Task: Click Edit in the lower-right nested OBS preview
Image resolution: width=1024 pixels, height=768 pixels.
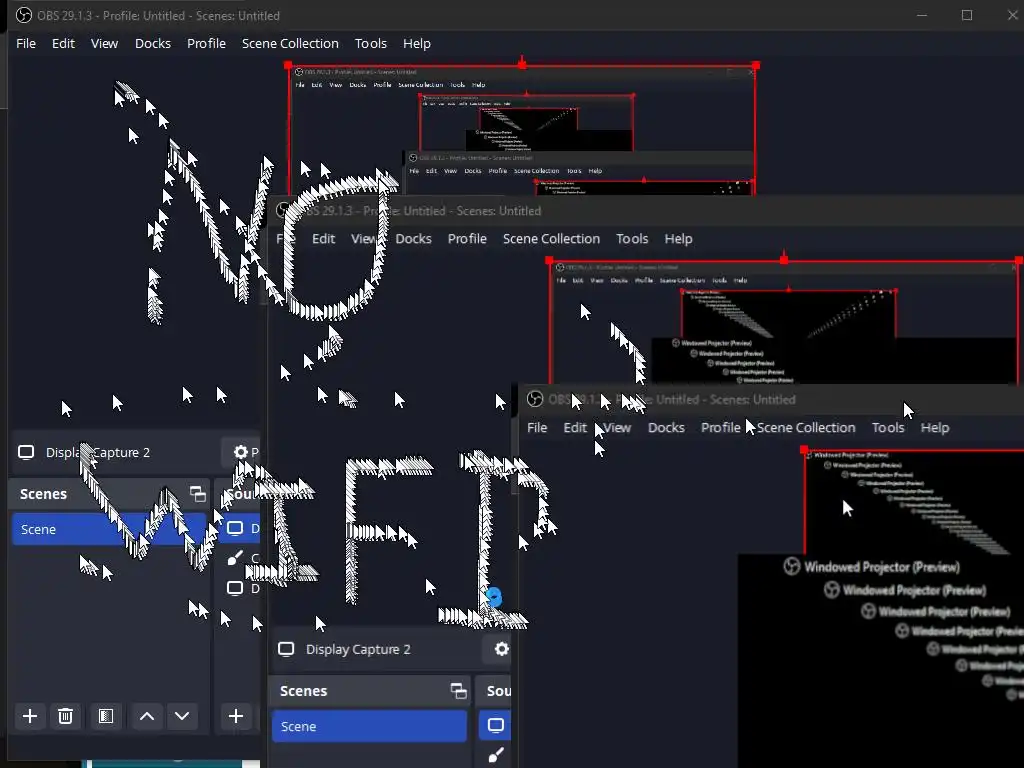Action: (x=575, y=427)
